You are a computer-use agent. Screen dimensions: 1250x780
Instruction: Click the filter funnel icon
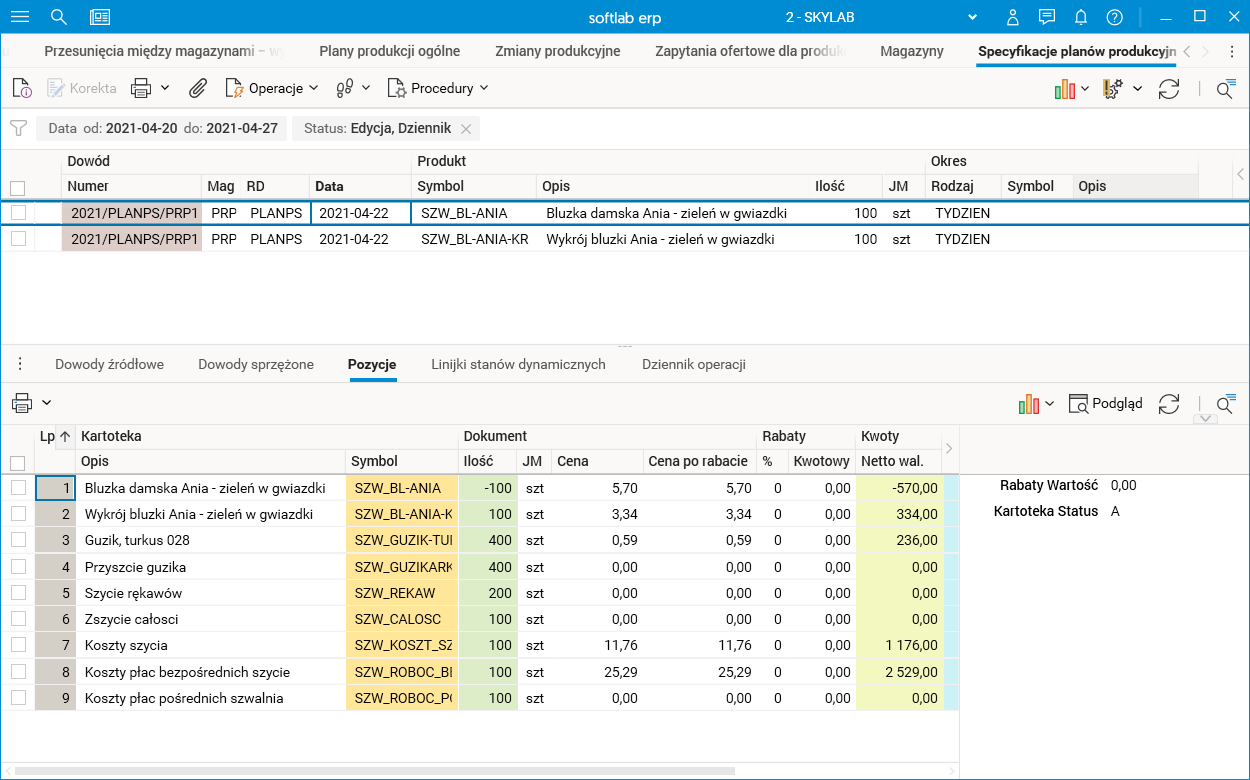click(18, 128)
